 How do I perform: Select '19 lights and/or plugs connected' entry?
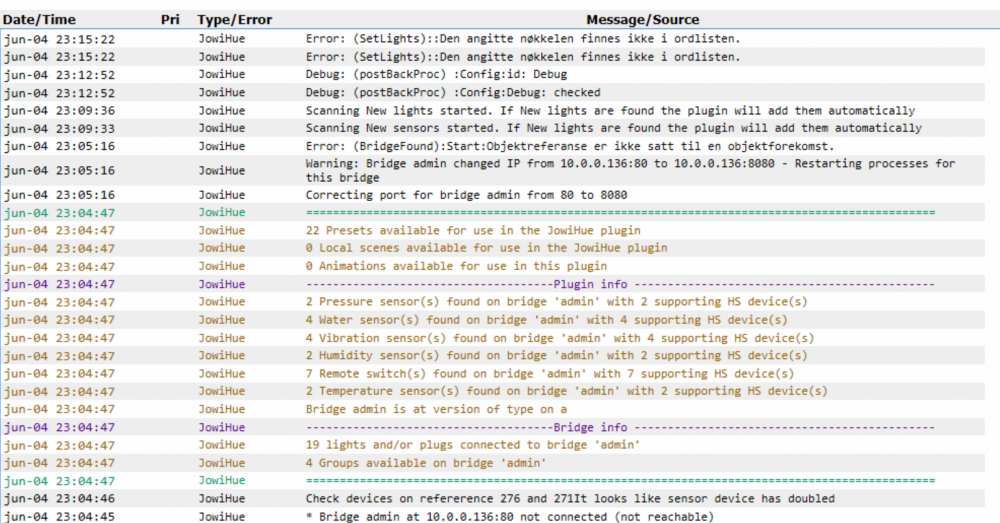point(473,445)
